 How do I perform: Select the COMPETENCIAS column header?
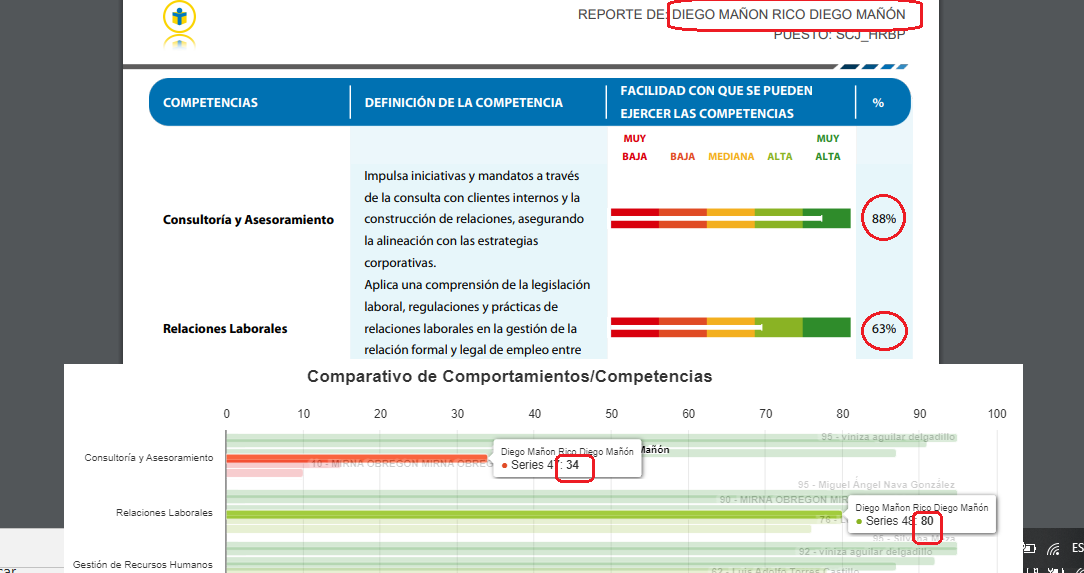pos(210,103)
